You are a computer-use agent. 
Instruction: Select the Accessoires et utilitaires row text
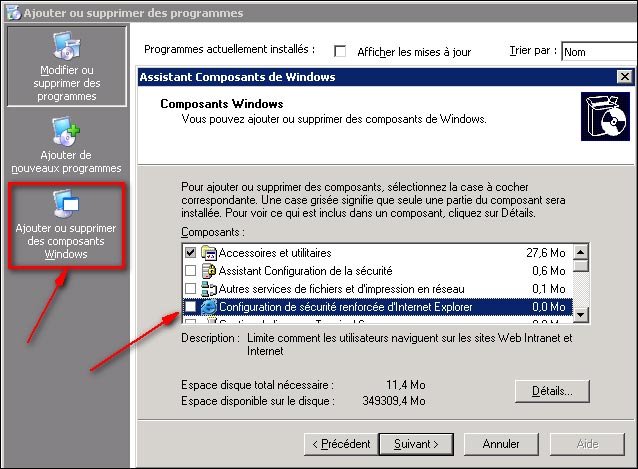point(275,253)
